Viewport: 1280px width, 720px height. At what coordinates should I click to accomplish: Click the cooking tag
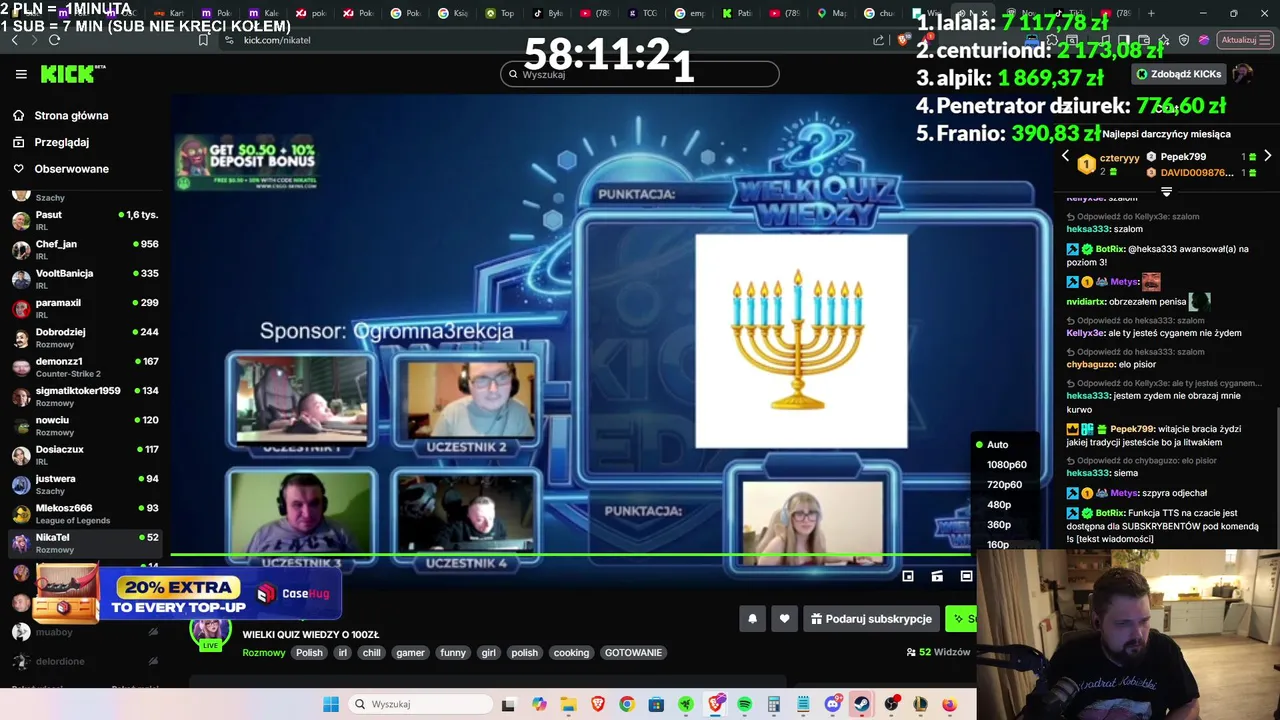click(571, 652)
